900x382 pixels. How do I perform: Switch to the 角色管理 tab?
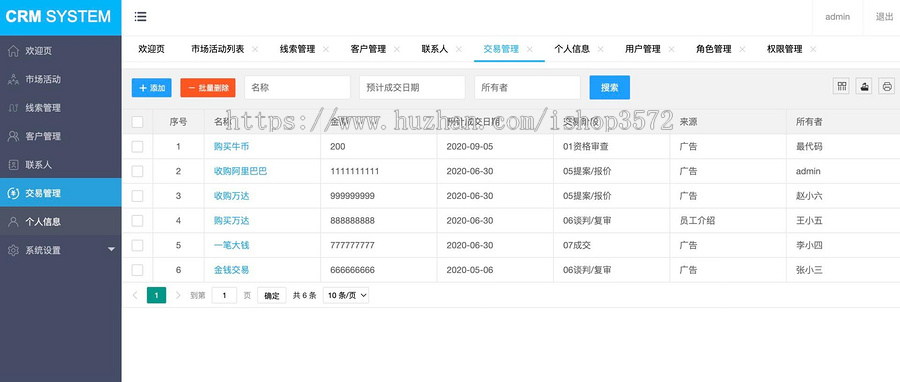[713, 49]
